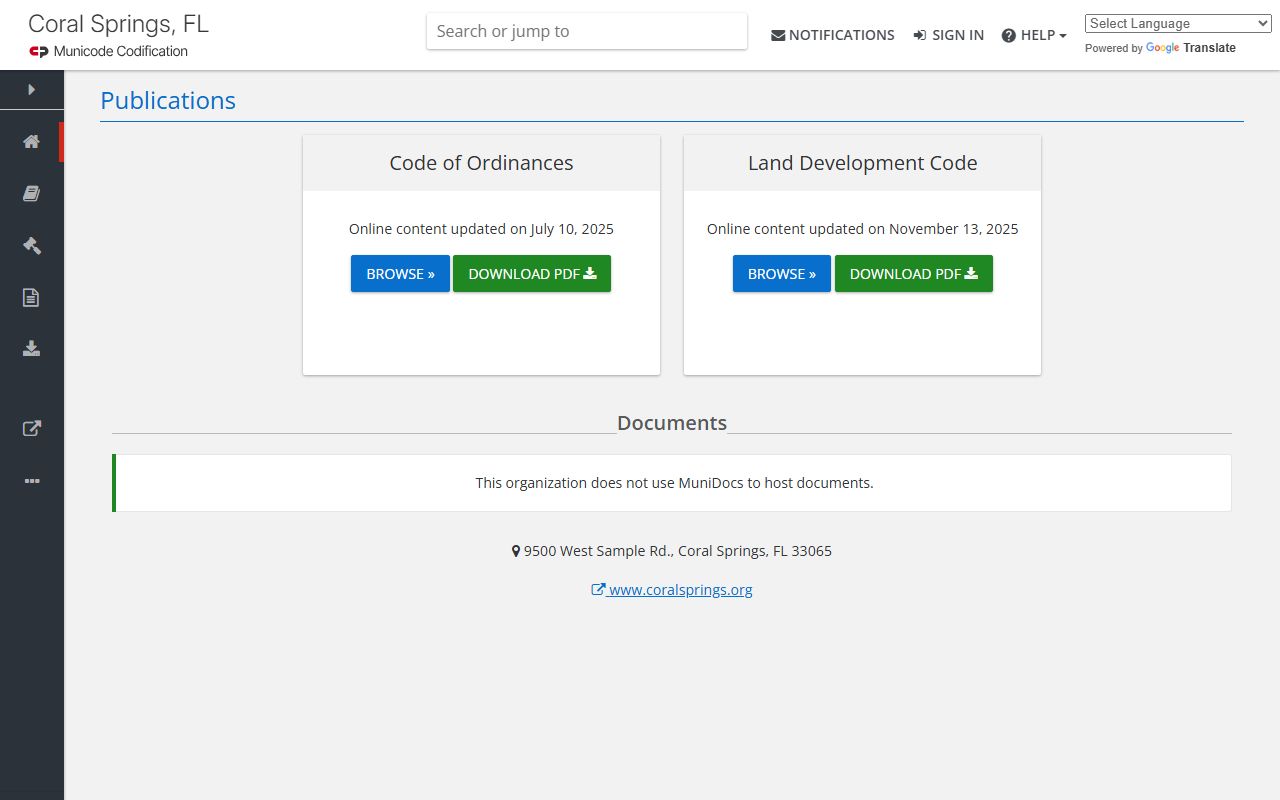Open the ellipsis more icon in sidebar

31,481
